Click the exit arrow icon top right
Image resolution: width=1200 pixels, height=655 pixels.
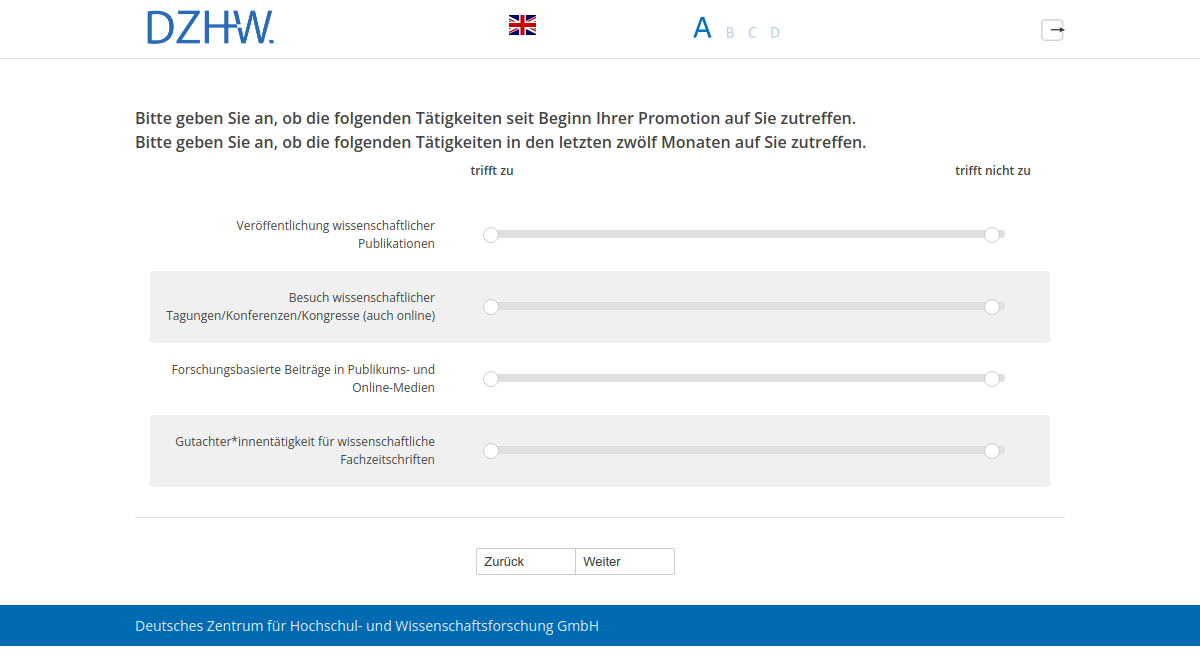click(1053, 30)
